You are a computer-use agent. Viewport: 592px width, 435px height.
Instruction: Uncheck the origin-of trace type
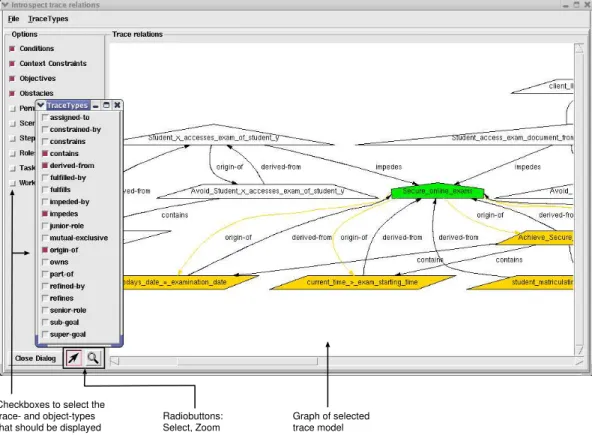pyautogui.click(x=45, y=250)
